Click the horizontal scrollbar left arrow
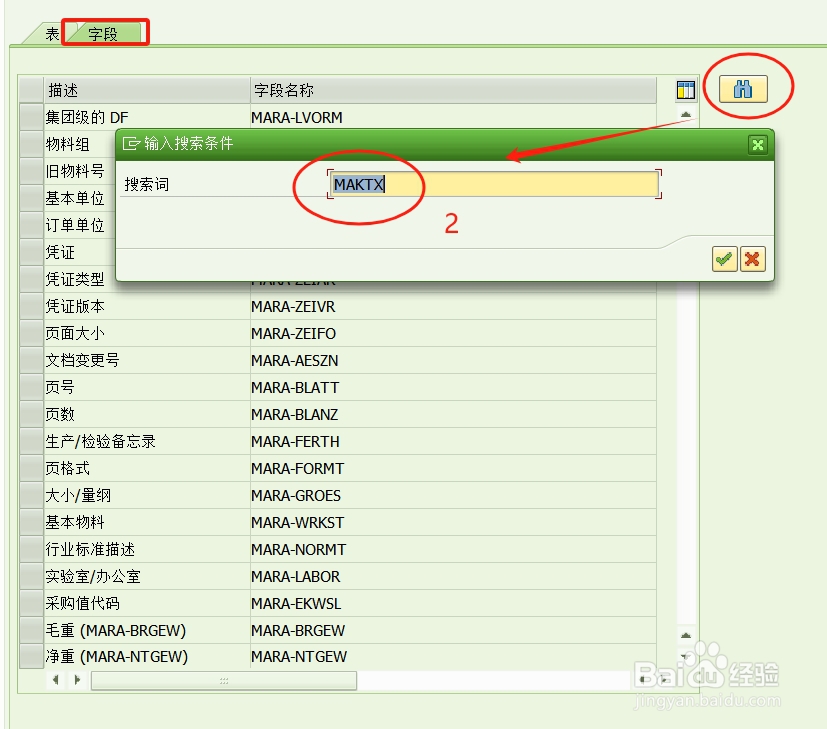The width and height of the screenshot is (827, 729). [55, 679]
